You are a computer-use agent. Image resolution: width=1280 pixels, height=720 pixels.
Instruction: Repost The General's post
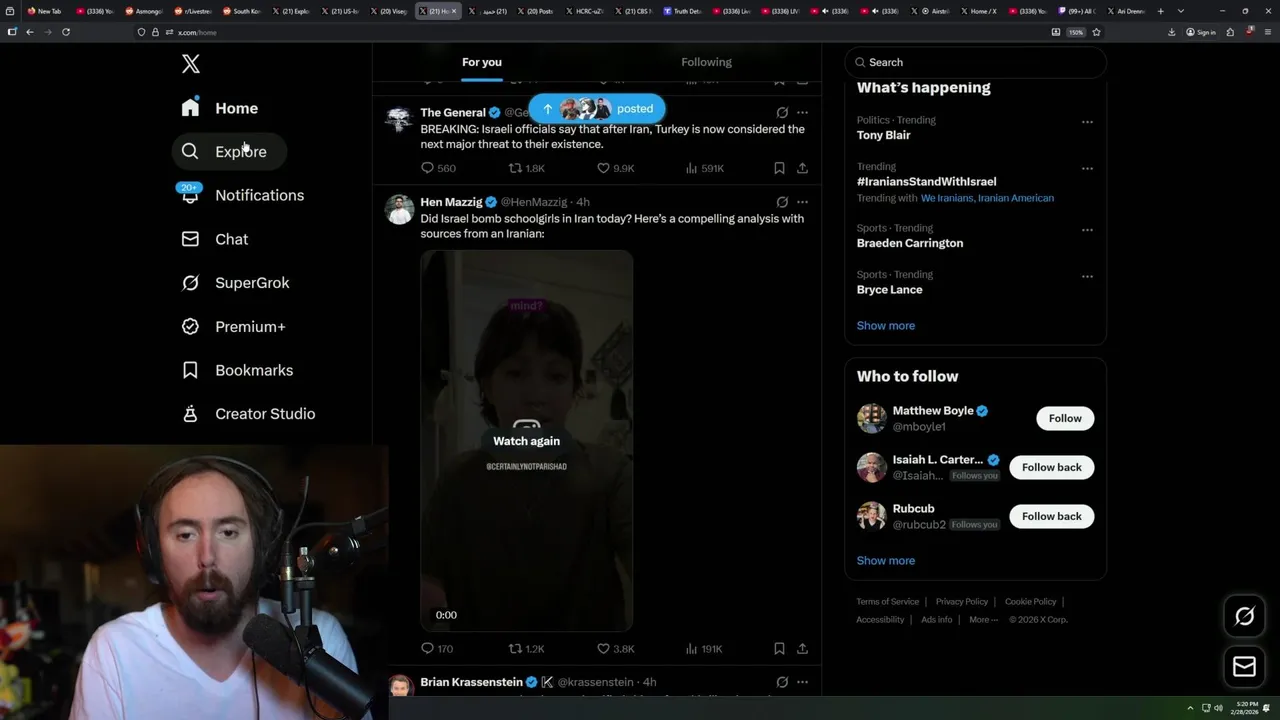[527, 168]
